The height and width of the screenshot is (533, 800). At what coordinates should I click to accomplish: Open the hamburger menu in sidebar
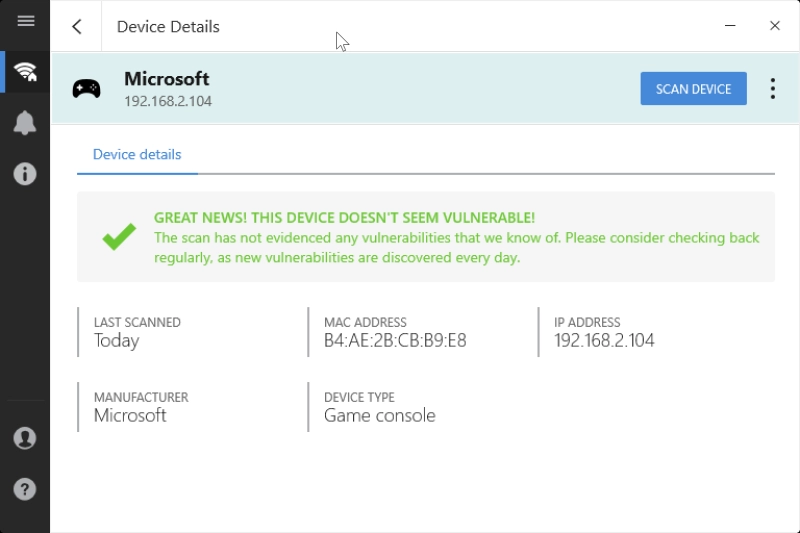pyautogui.click(x=25, y=21)
